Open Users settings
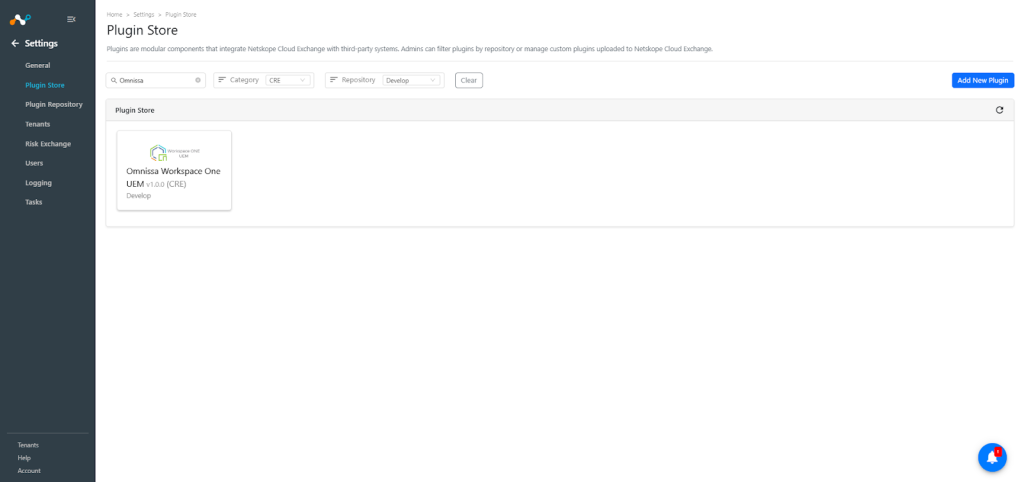The height and width of the screenshot is (482, 1024). tap(35, 163)
